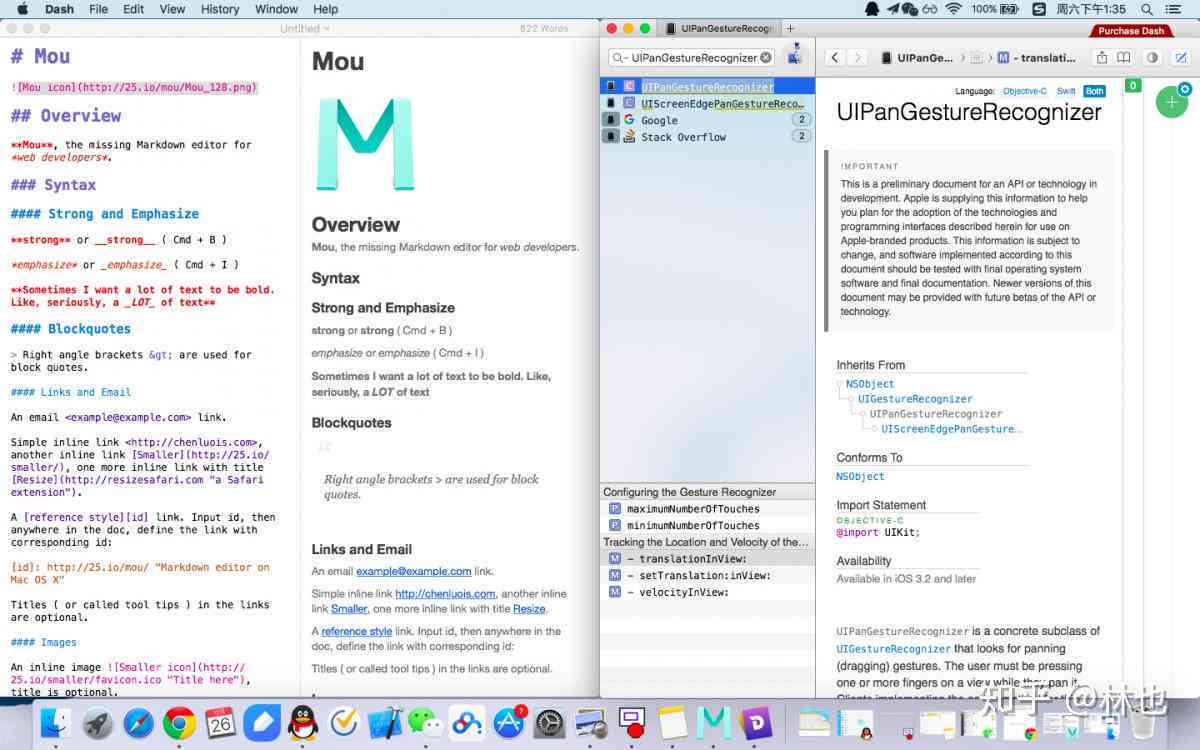Open the 'reference style' link in Mou preview
Viewport: 1200px width, 750px height.
(357, 632)
